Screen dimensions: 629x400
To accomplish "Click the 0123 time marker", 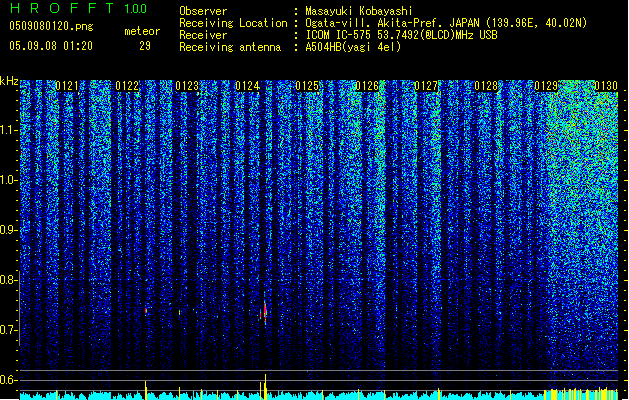I will [187, 86].
